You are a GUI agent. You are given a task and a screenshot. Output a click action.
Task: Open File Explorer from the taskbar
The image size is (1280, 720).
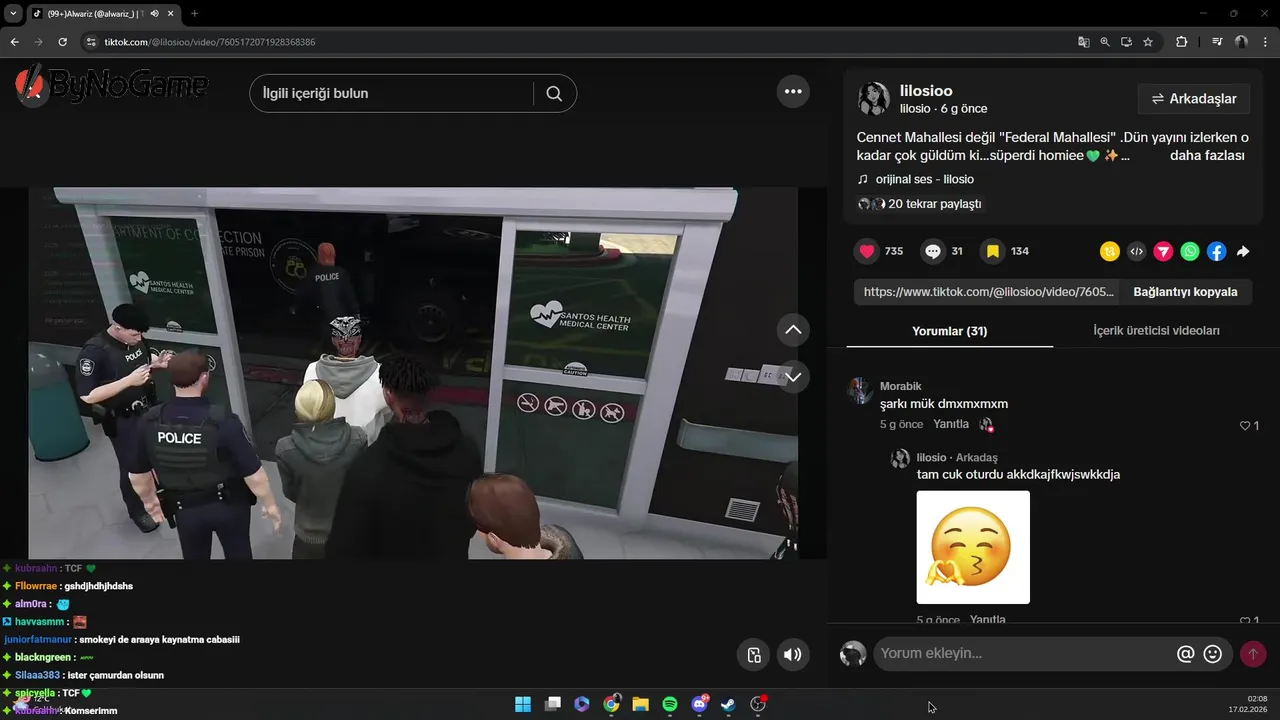click(640, 704)
